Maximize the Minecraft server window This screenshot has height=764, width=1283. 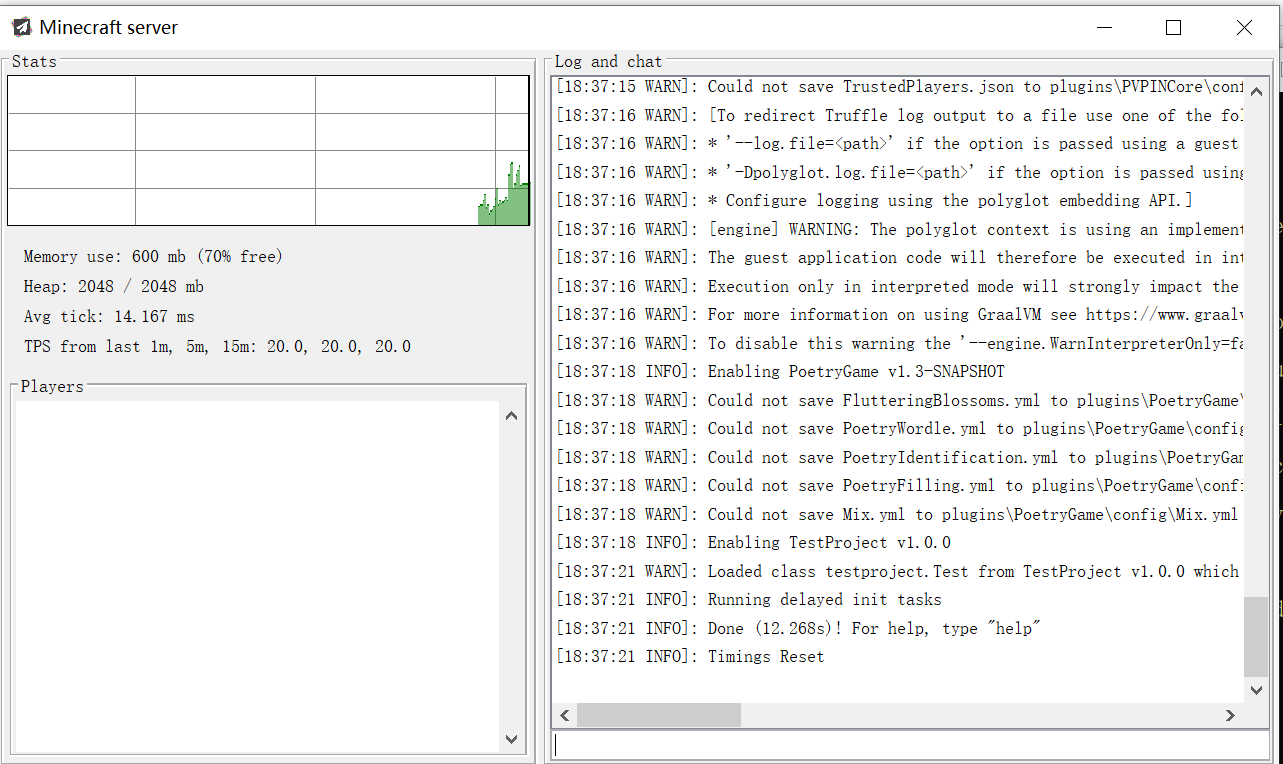pyautogui.click(x=1174, y=28)
